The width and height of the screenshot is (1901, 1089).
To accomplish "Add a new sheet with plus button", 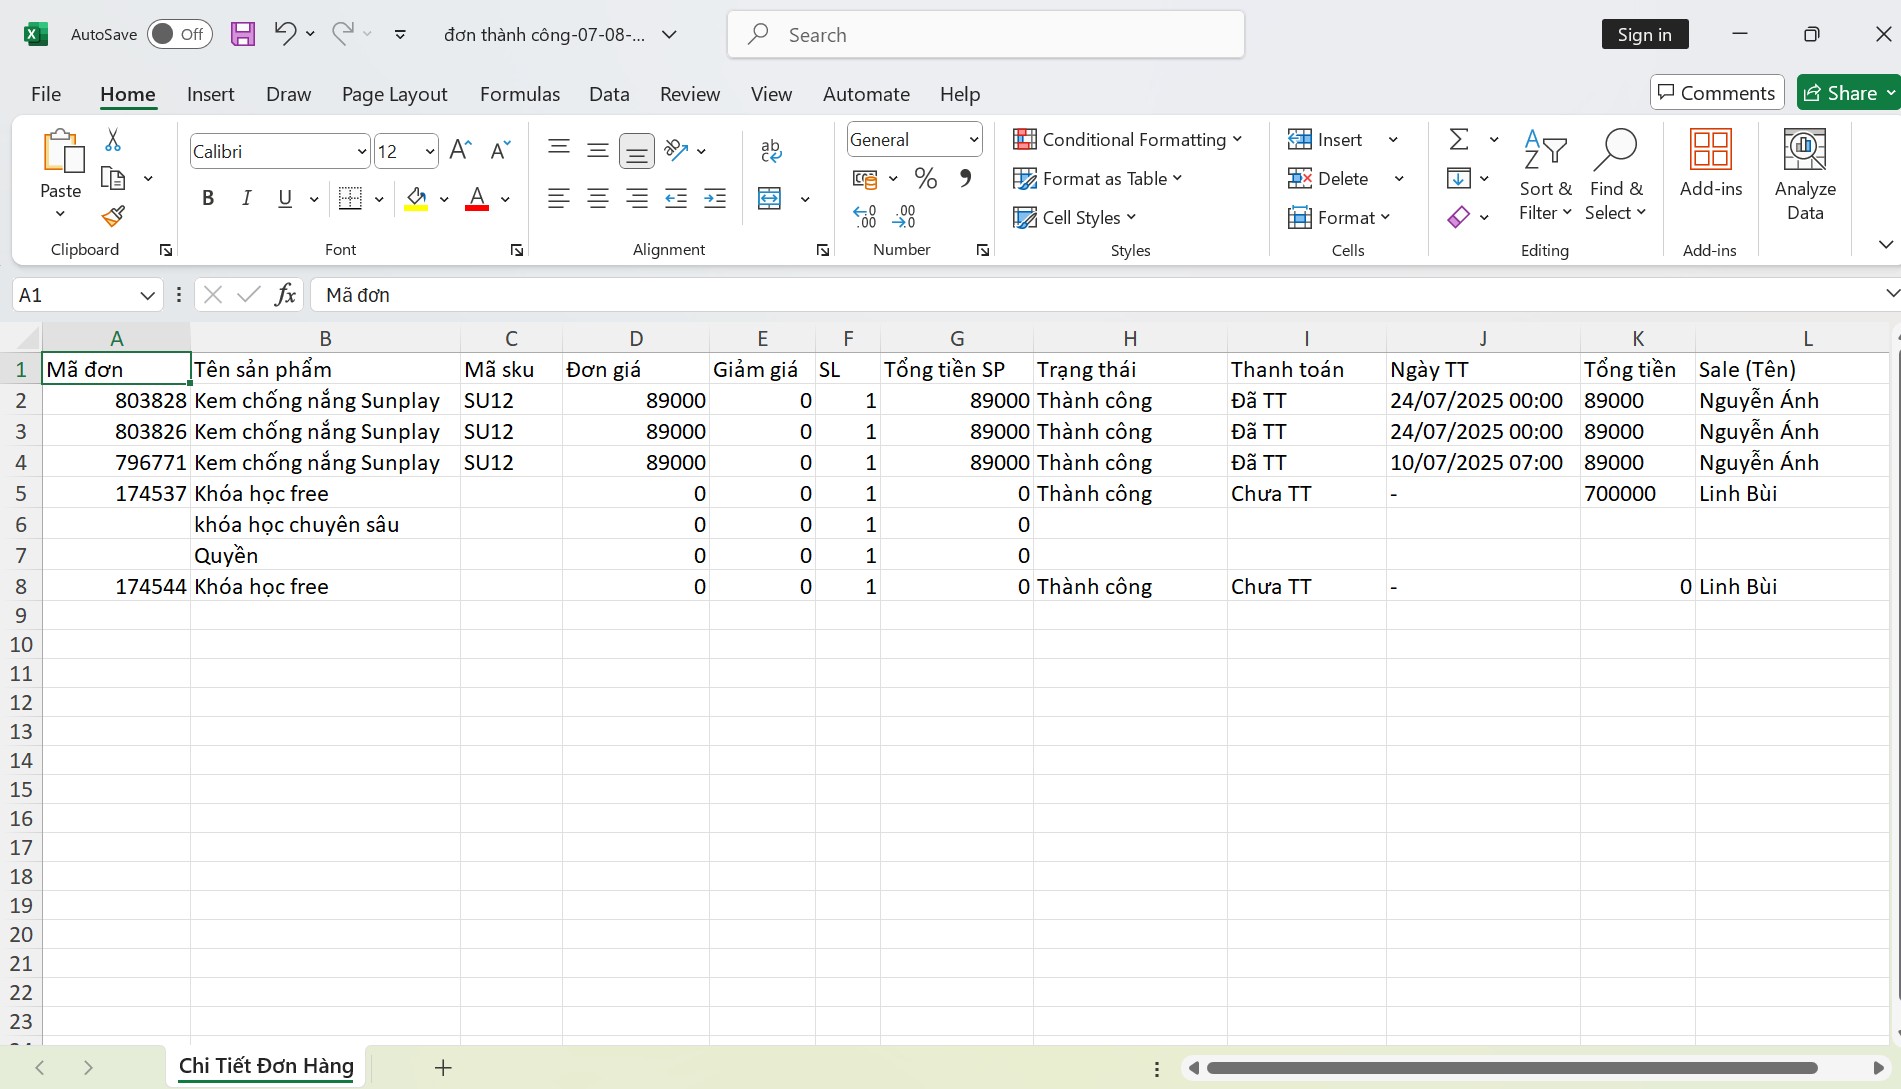I will pyautogui.click(x=443, y=1068).
